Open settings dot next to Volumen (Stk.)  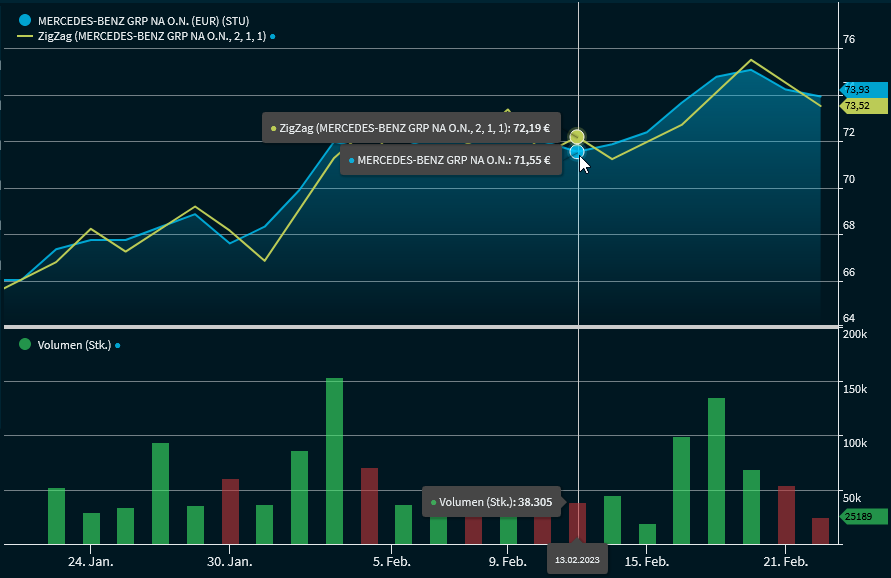(x=117, y=345)
